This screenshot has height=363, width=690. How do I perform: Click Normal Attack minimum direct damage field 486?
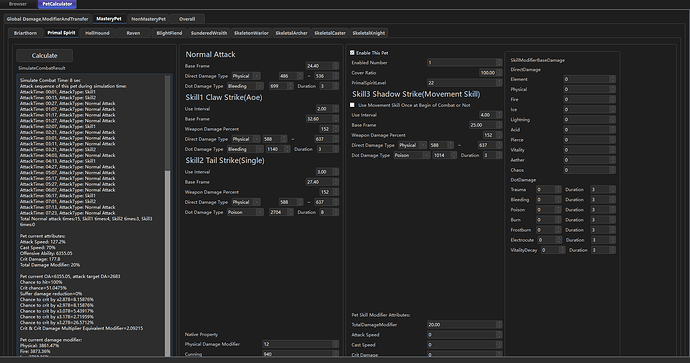coord(291,76)
